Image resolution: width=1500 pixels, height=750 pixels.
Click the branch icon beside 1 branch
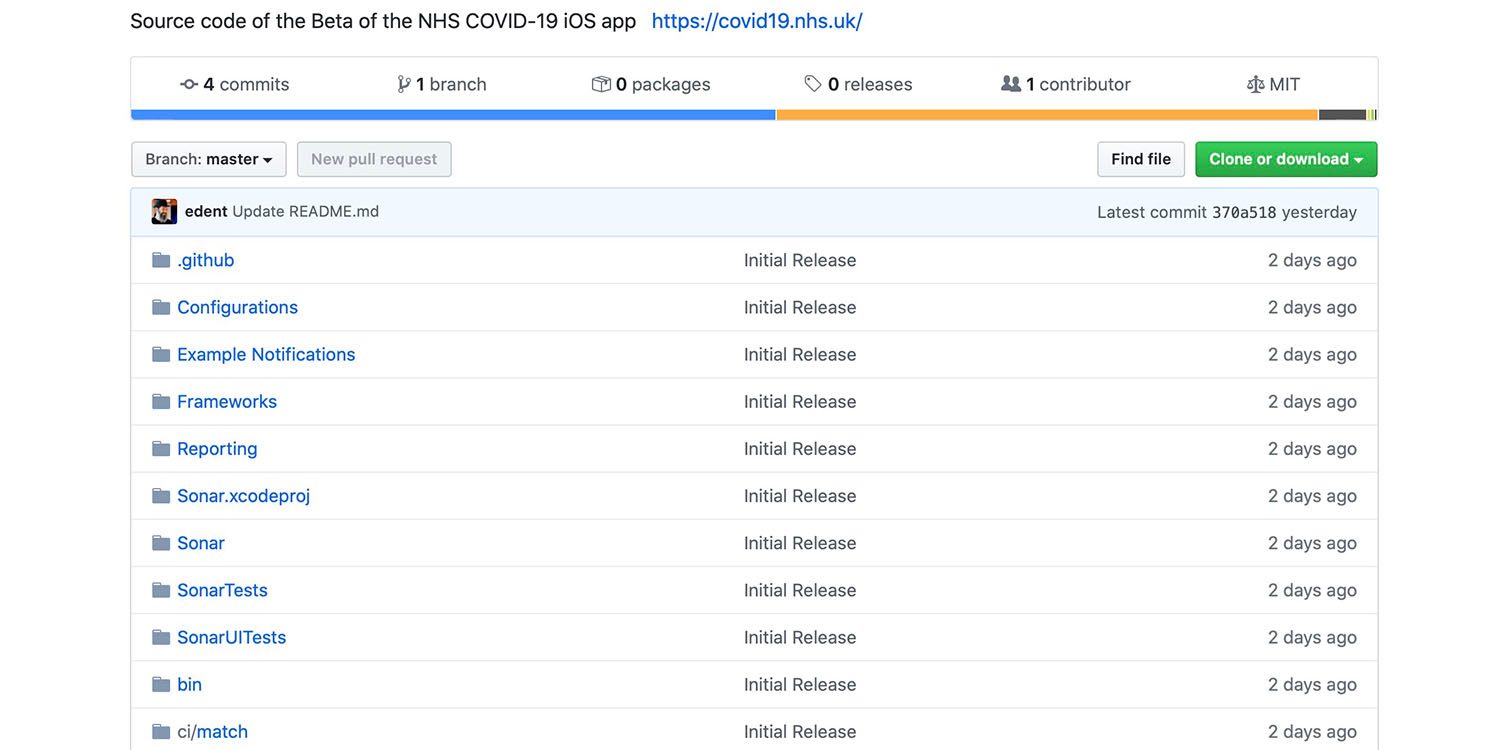tap(404, 84)
